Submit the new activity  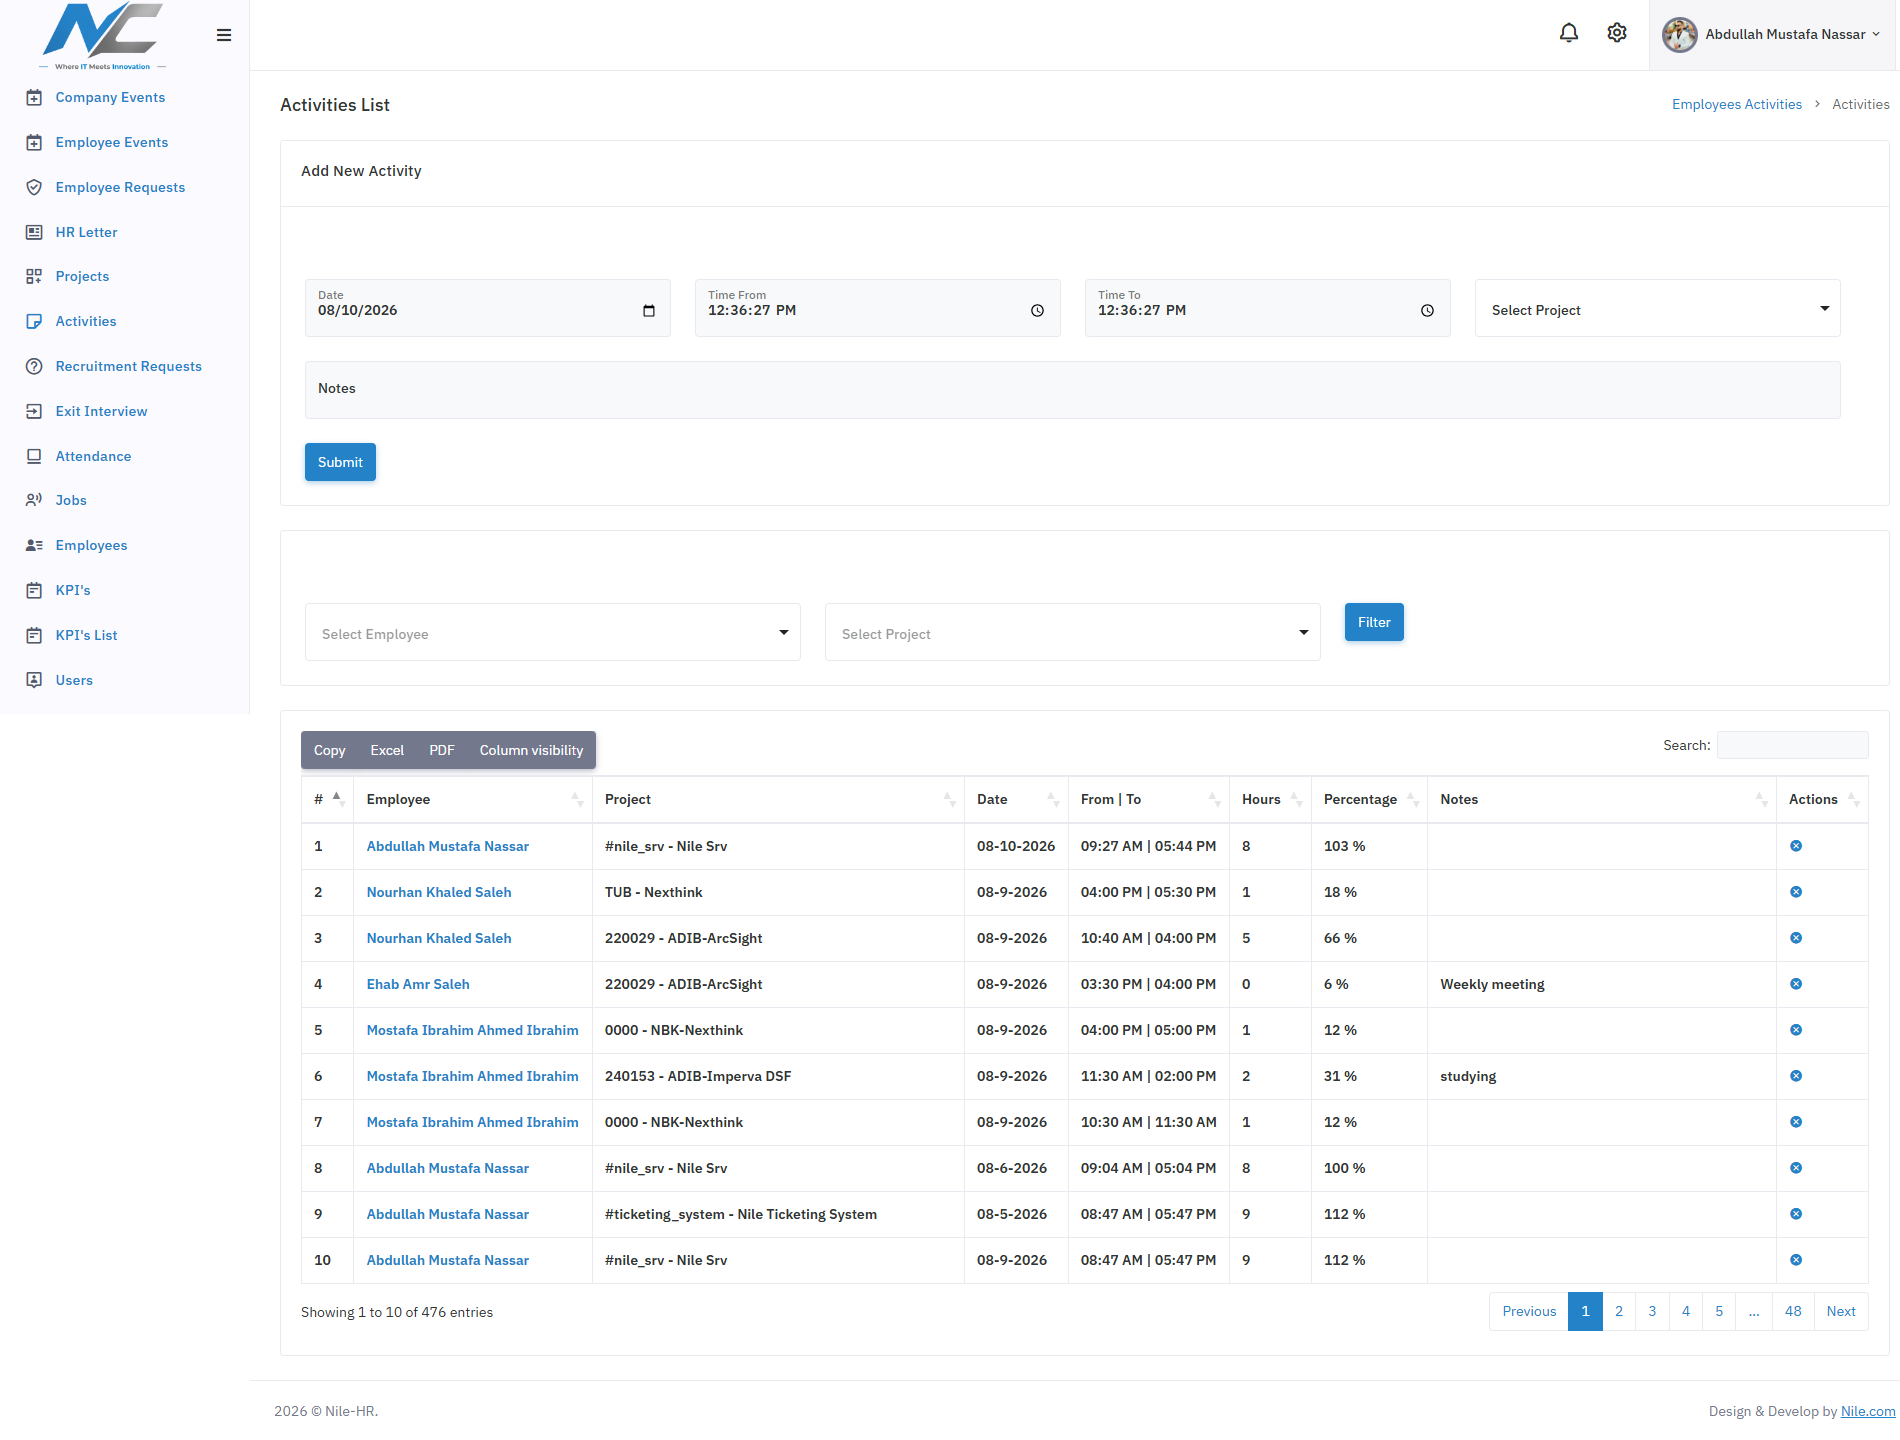pyautogui.click(x=340, y=462)
